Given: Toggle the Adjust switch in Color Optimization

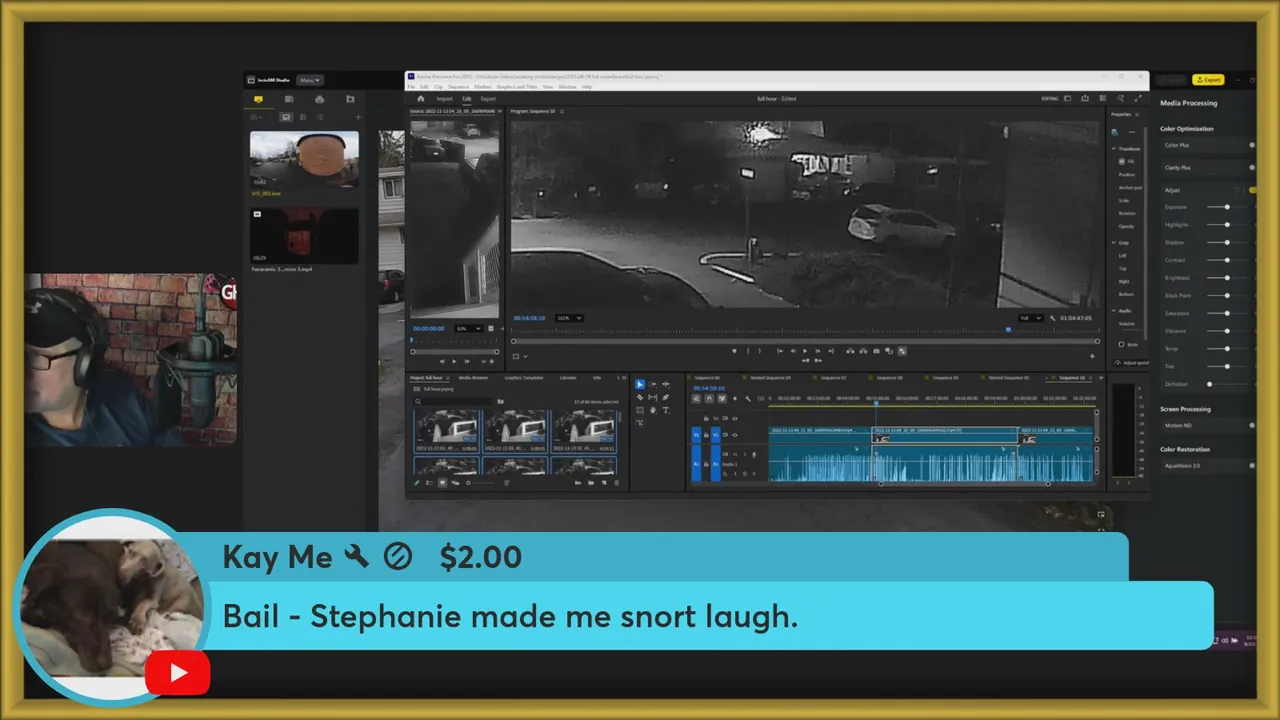Looking at the screenshot, I should [1253, 190].
